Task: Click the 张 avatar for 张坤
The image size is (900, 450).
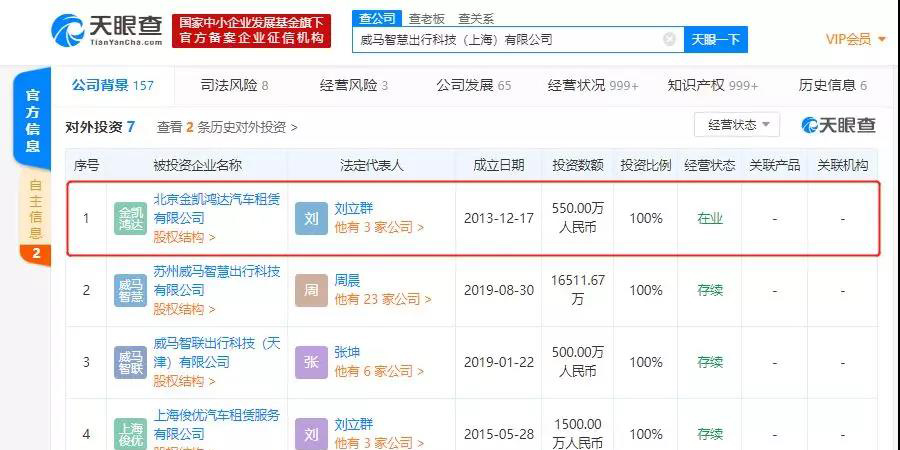Action: (311, 362)
